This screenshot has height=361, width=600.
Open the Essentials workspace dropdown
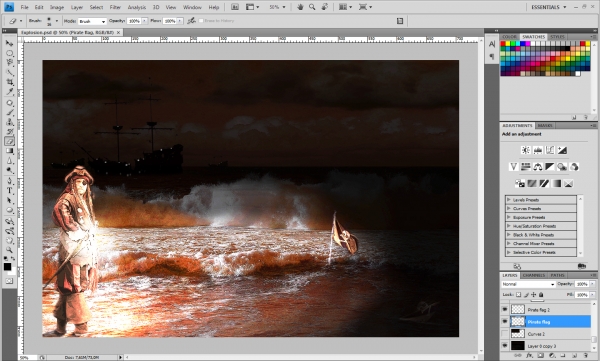coord(548,7)
